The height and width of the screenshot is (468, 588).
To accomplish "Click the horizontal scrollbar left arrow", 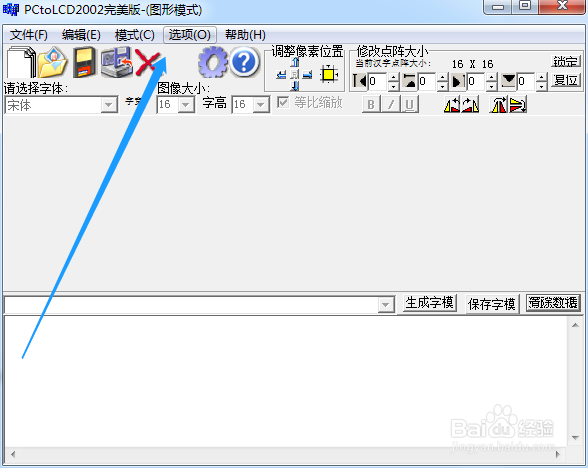I will pyautogui.click(x=13, y=454).
